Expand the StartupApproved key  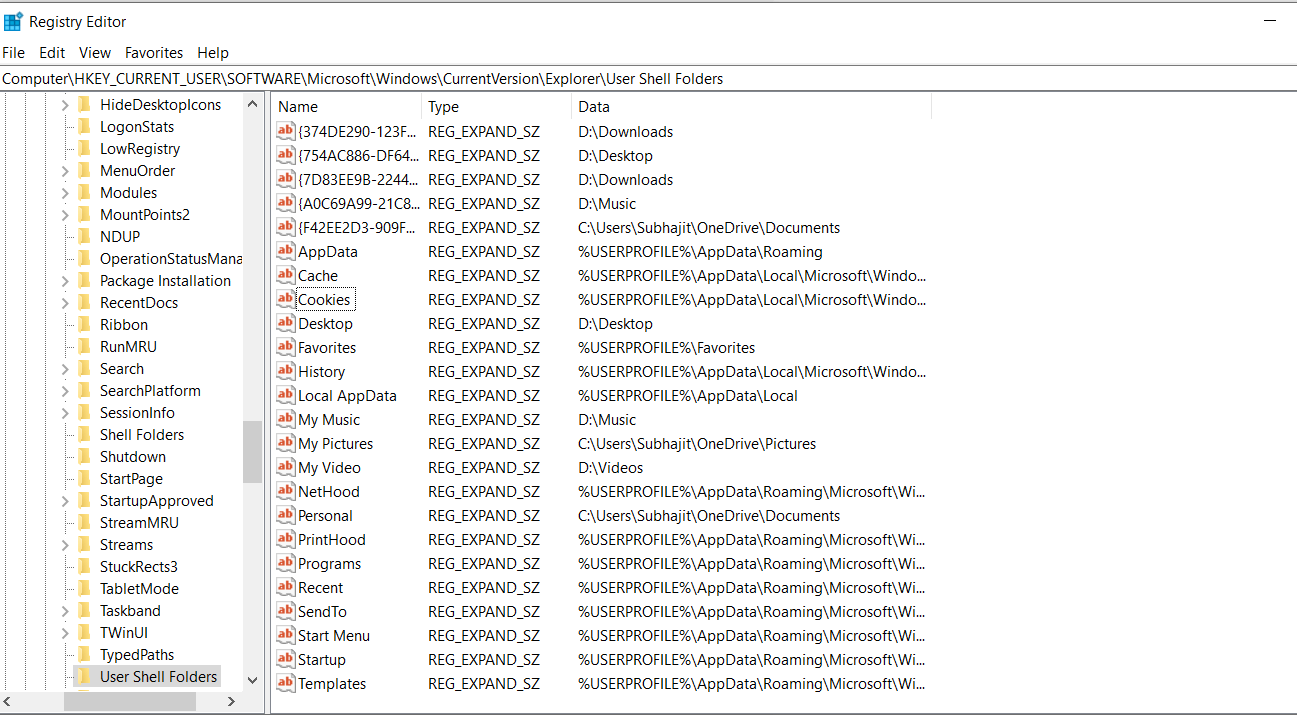(65, 501)
